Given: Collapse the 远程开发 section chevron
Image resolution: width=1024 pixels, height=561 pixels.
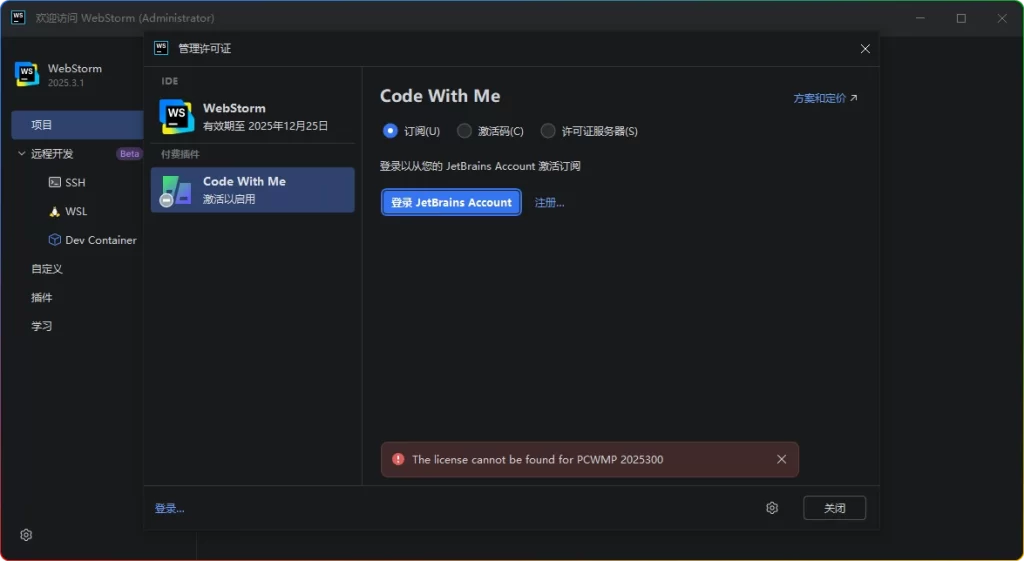Looking at the screenshot, I should (22, 153).
